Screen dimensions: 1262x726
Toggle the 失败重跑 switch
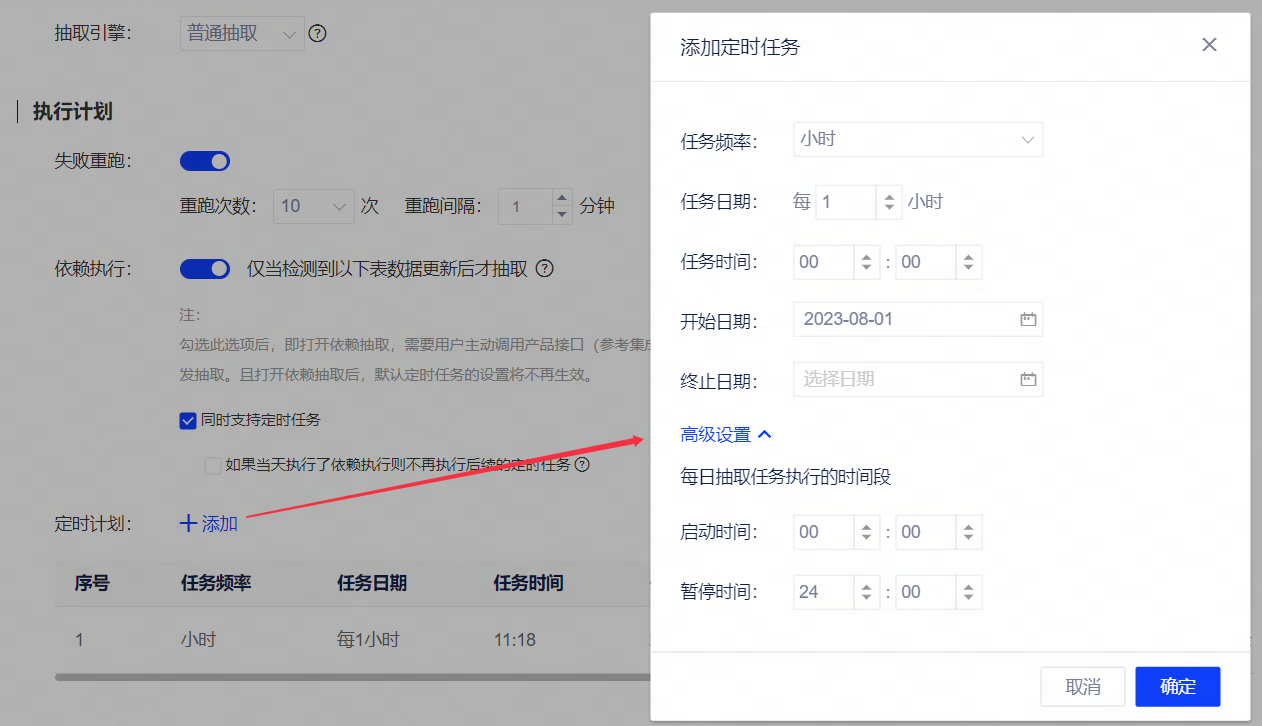click(205, 161)
